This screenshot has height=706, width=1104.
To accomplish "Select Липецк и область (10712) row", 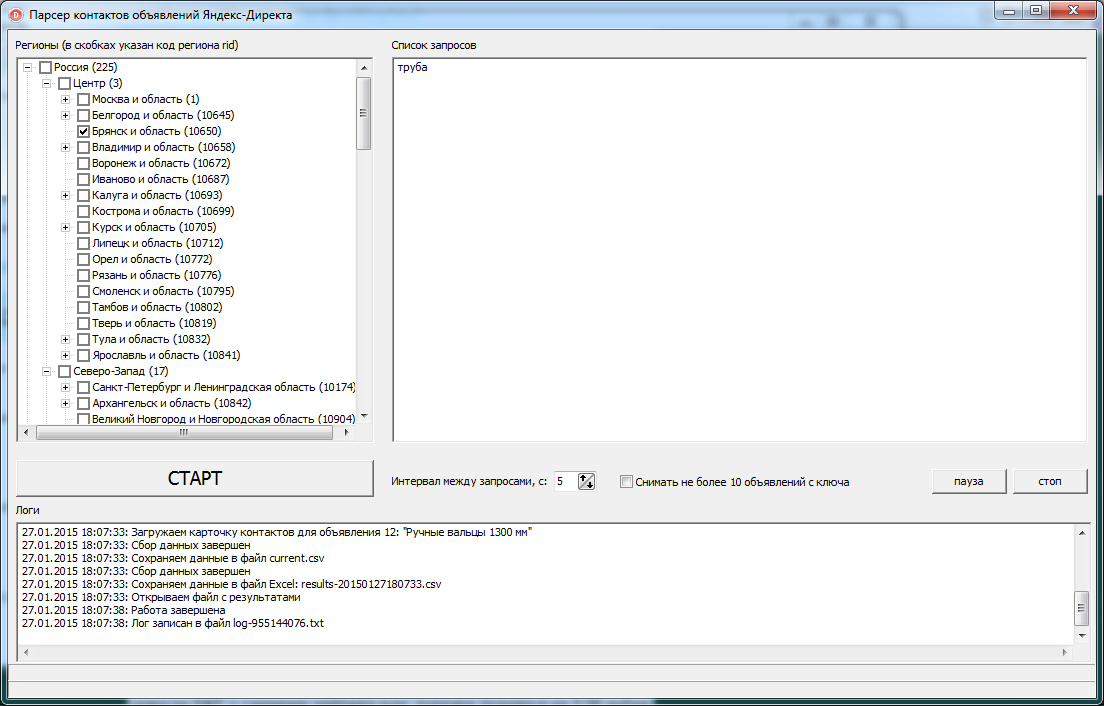I will [x=158, y=244].
